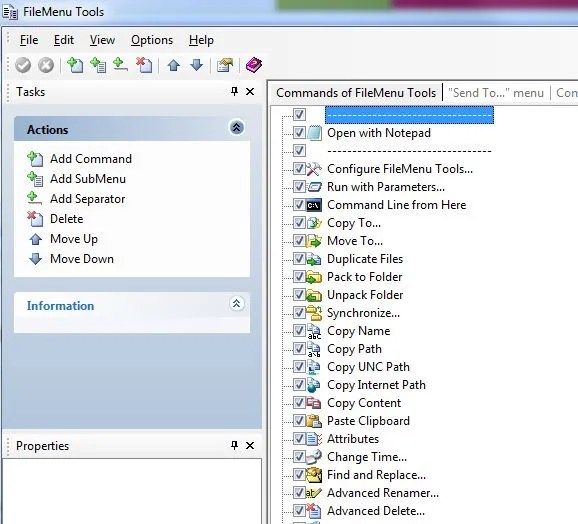This screenshot has height=524, width=578.
Task: Click the Delete toolbar icon with red X
Action: click(x=144, y=65)
